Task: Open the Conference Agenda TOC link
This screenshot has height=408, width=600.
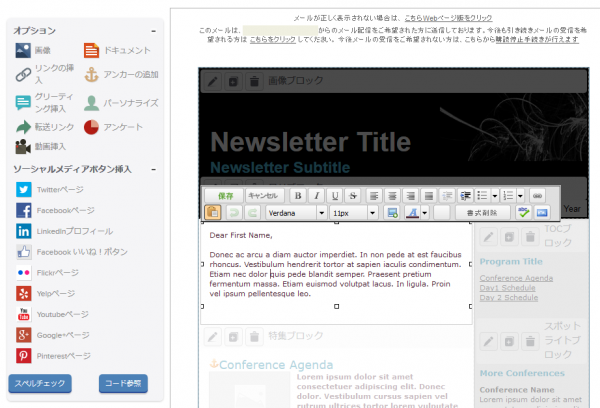Action: click(516, 278)
